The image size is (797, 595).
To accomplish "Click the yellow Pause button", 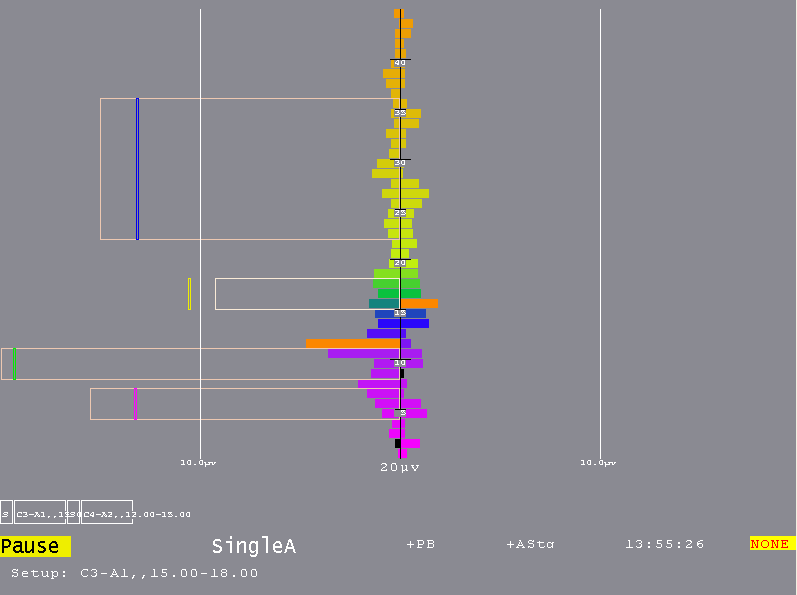I will point(35,546).
